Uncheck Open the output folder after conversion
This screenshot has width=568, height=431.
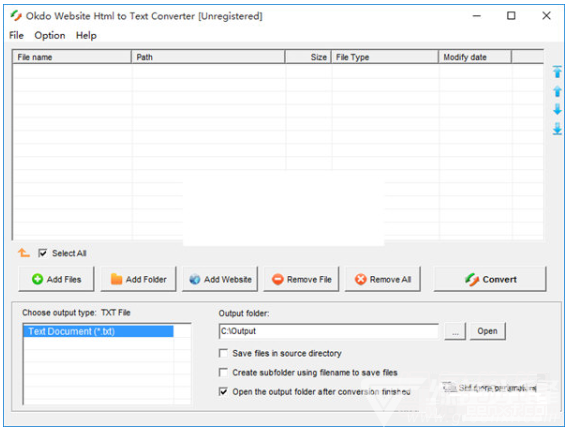point(224,392)
